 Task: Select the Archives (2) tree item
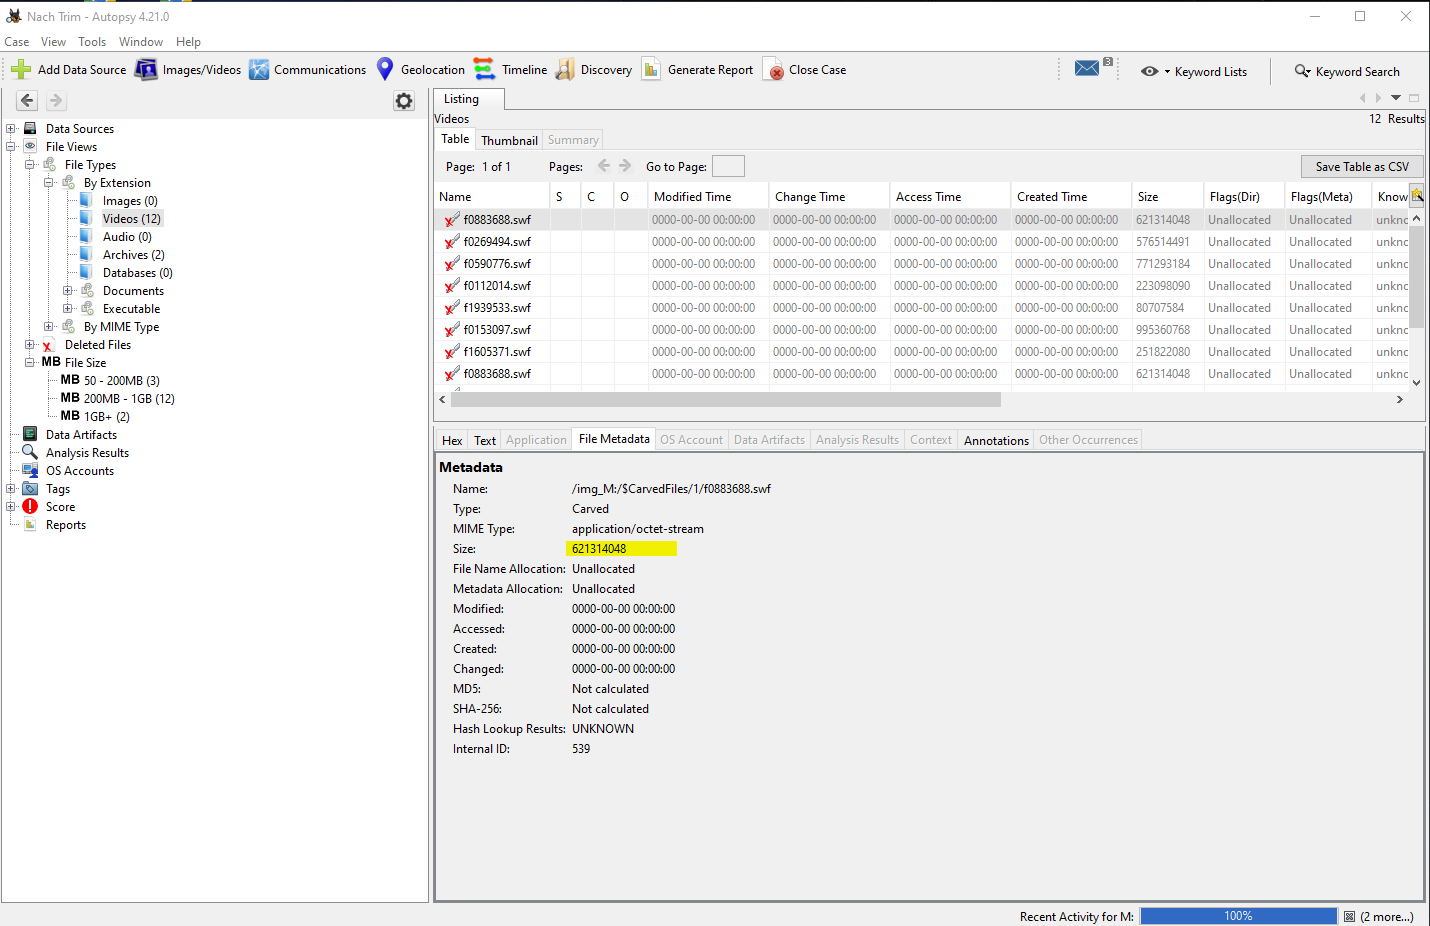click(134, 254)
